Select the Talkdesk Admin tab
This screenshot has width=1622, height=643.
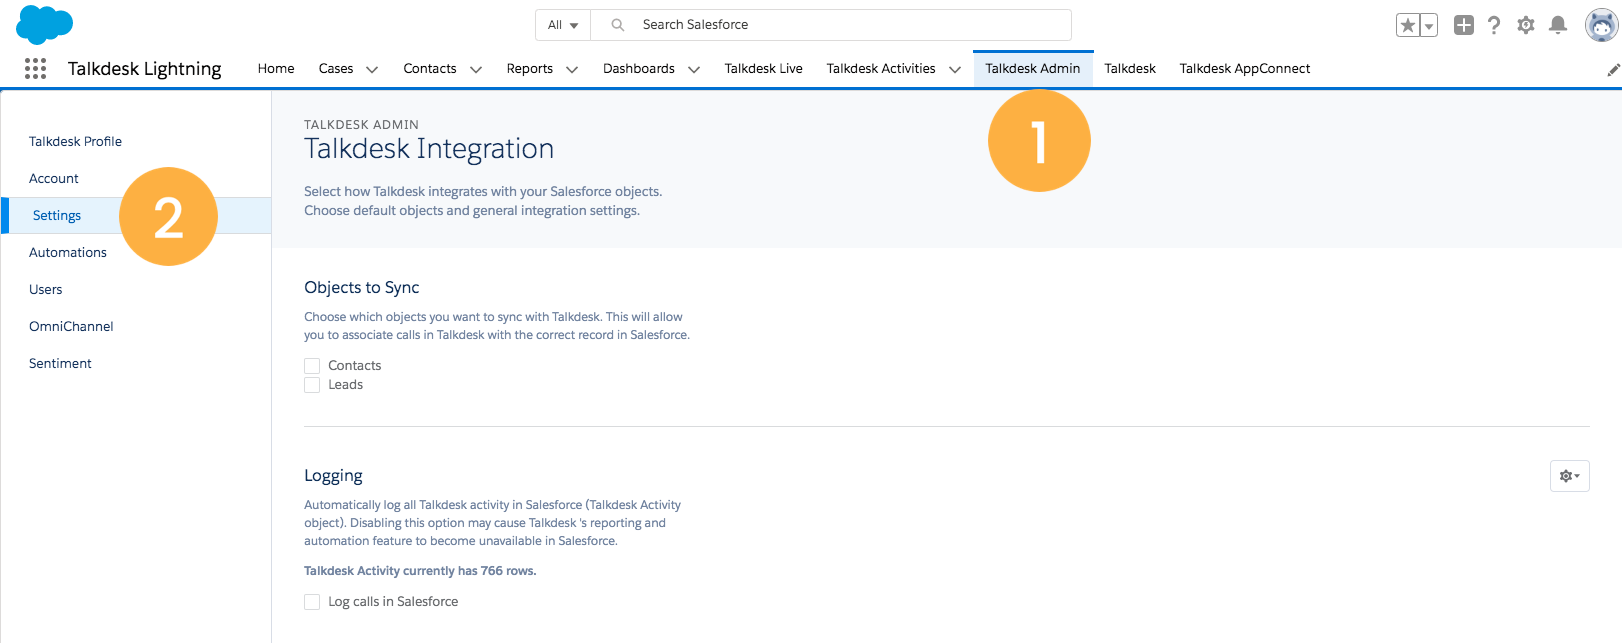pos(1033,68)
